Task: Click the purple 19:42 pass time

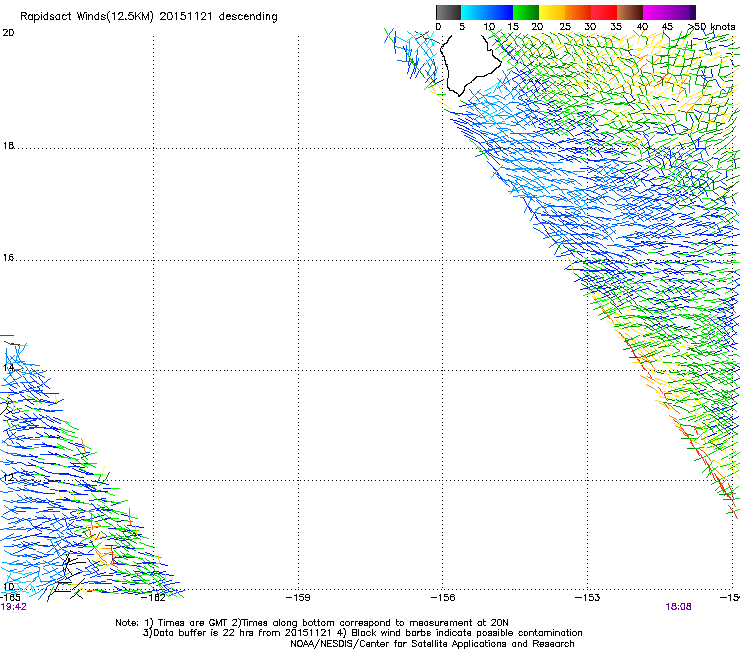Action: [x=13, y=607]
